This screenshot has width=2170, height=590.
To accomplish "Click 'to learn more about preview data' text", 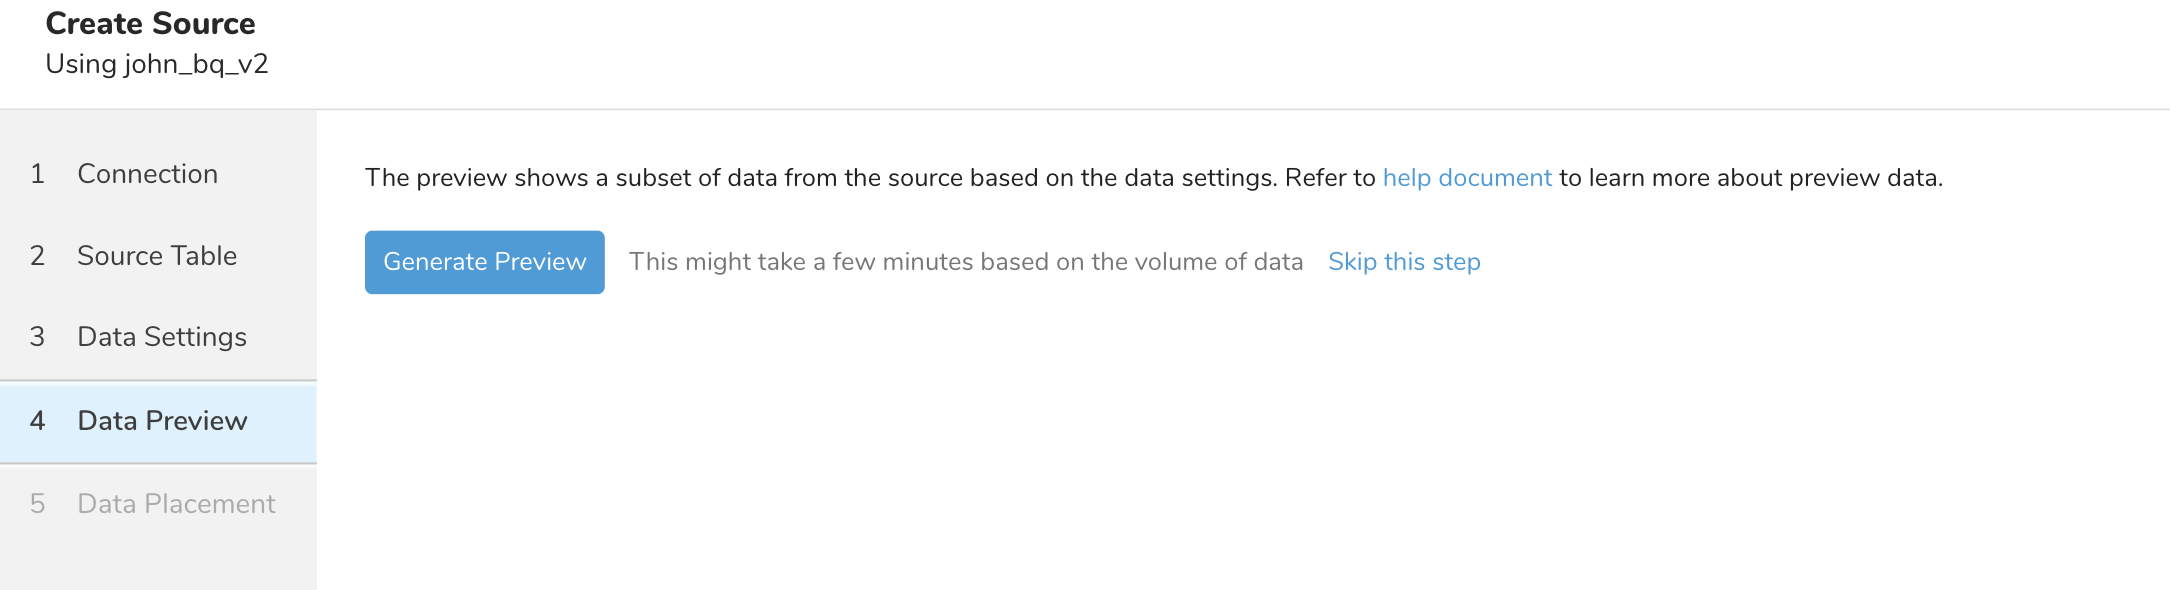I will [1750, 178].
